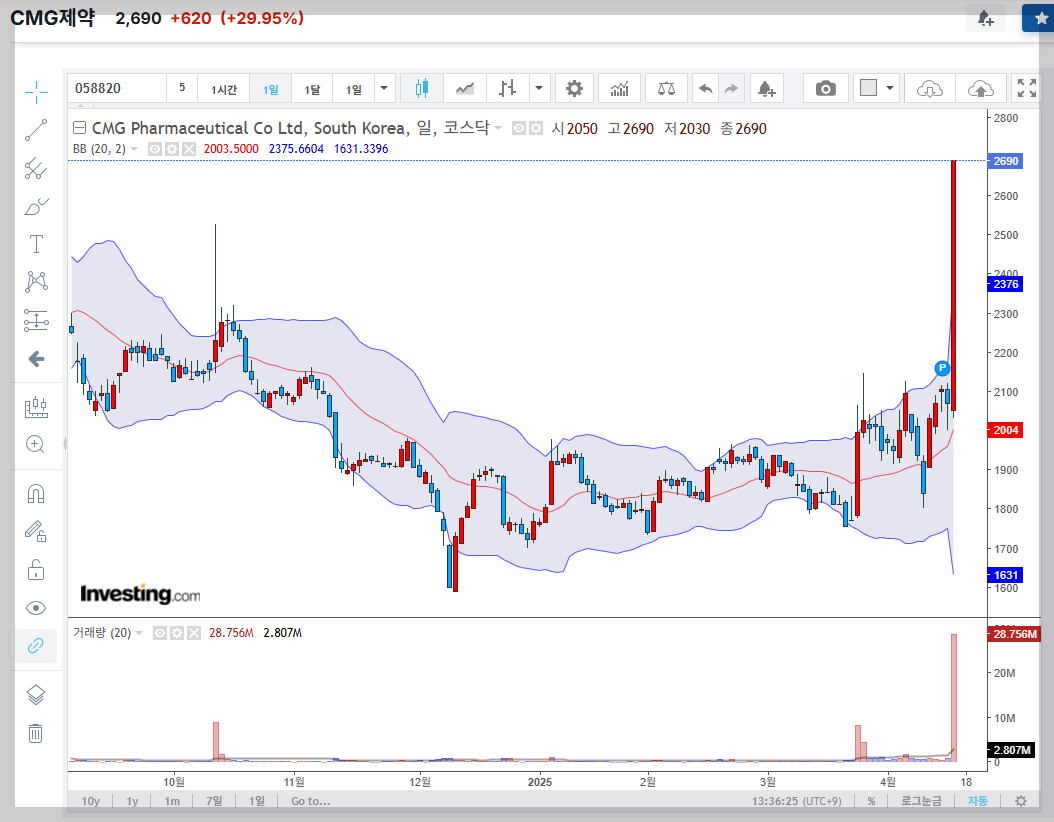The height and width of the screenshot is (822, 1054).
Task: Open the chart layout square dropdown
Action: coord(877,89)
